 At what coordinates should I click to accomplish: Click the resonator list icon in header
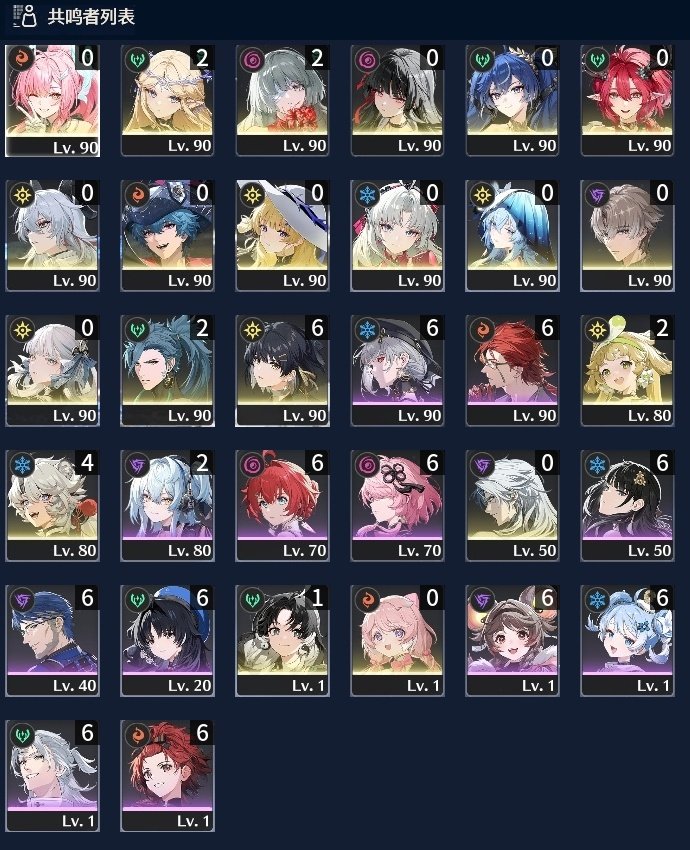pyautogui.click(x=24, y=16)
